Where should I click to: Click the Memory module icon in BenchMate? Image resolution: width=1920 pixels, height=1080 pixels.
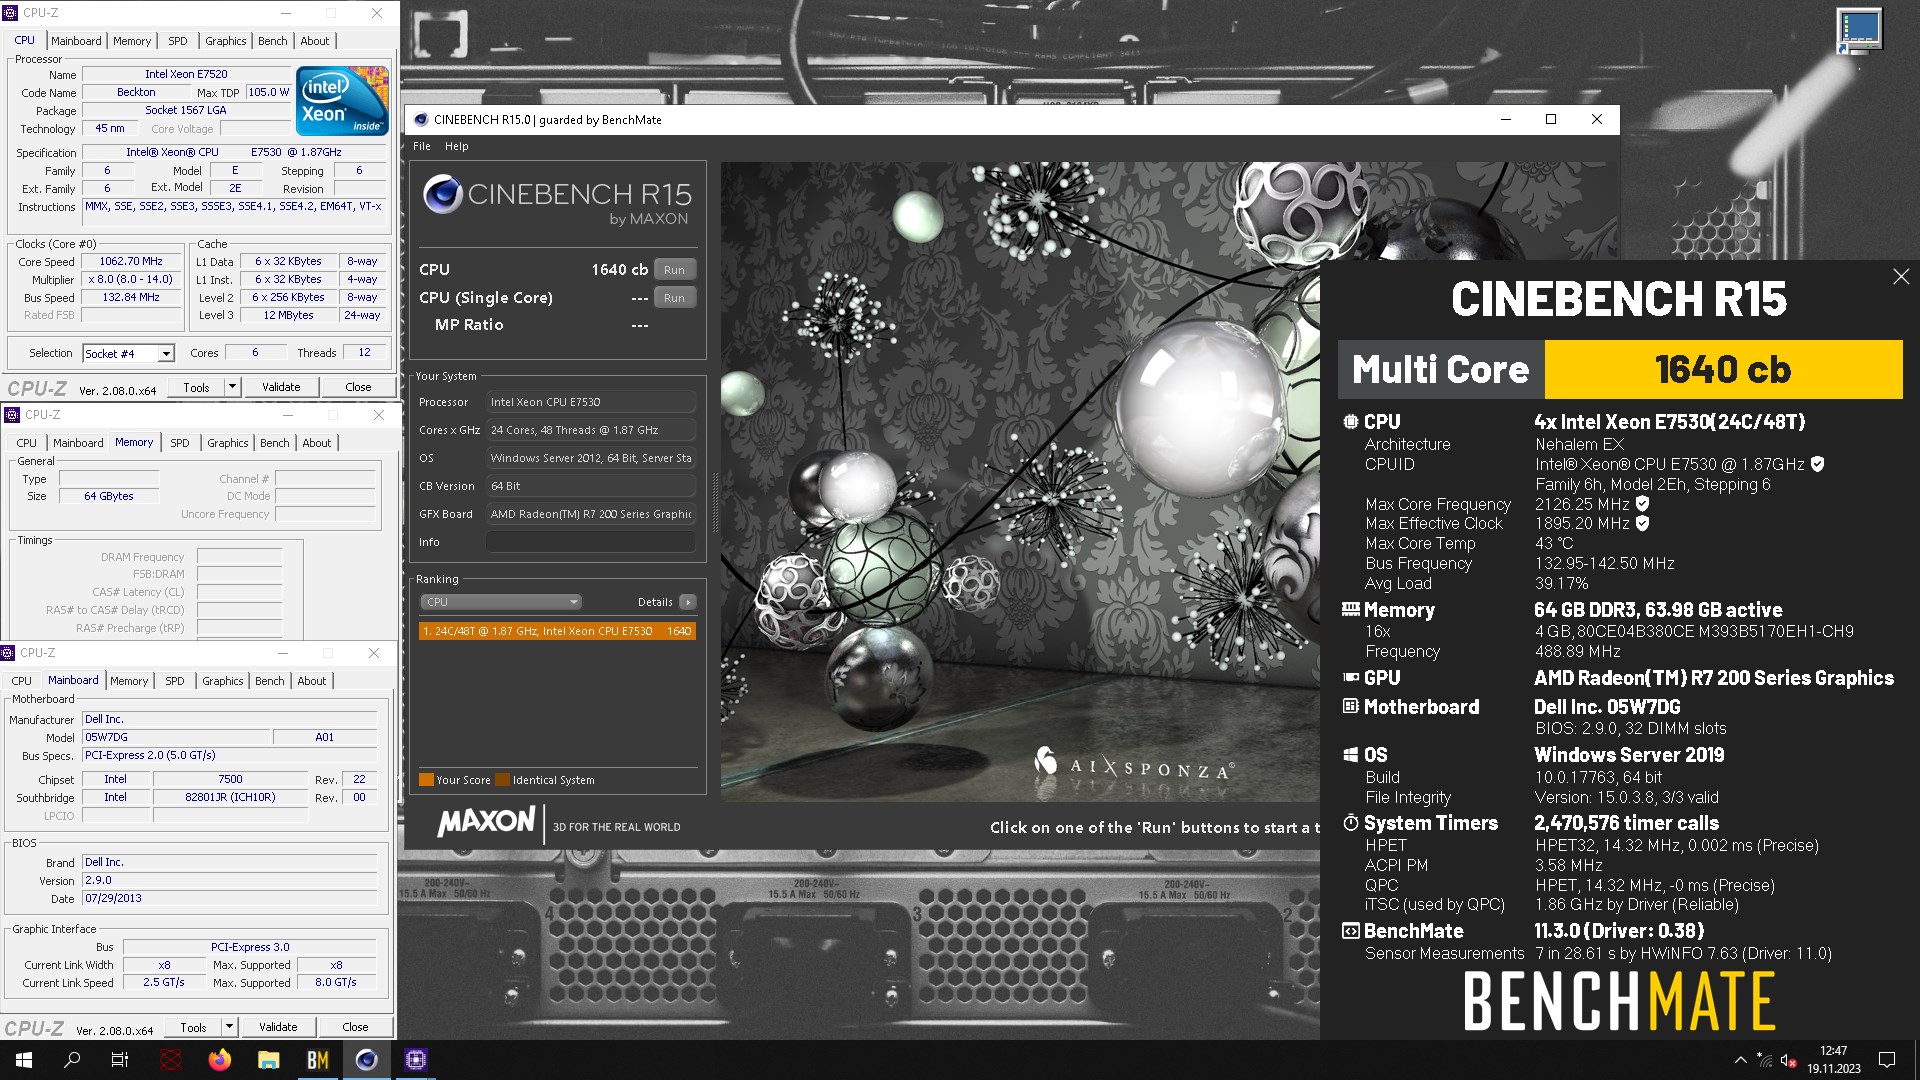(x=1351, y=609)
